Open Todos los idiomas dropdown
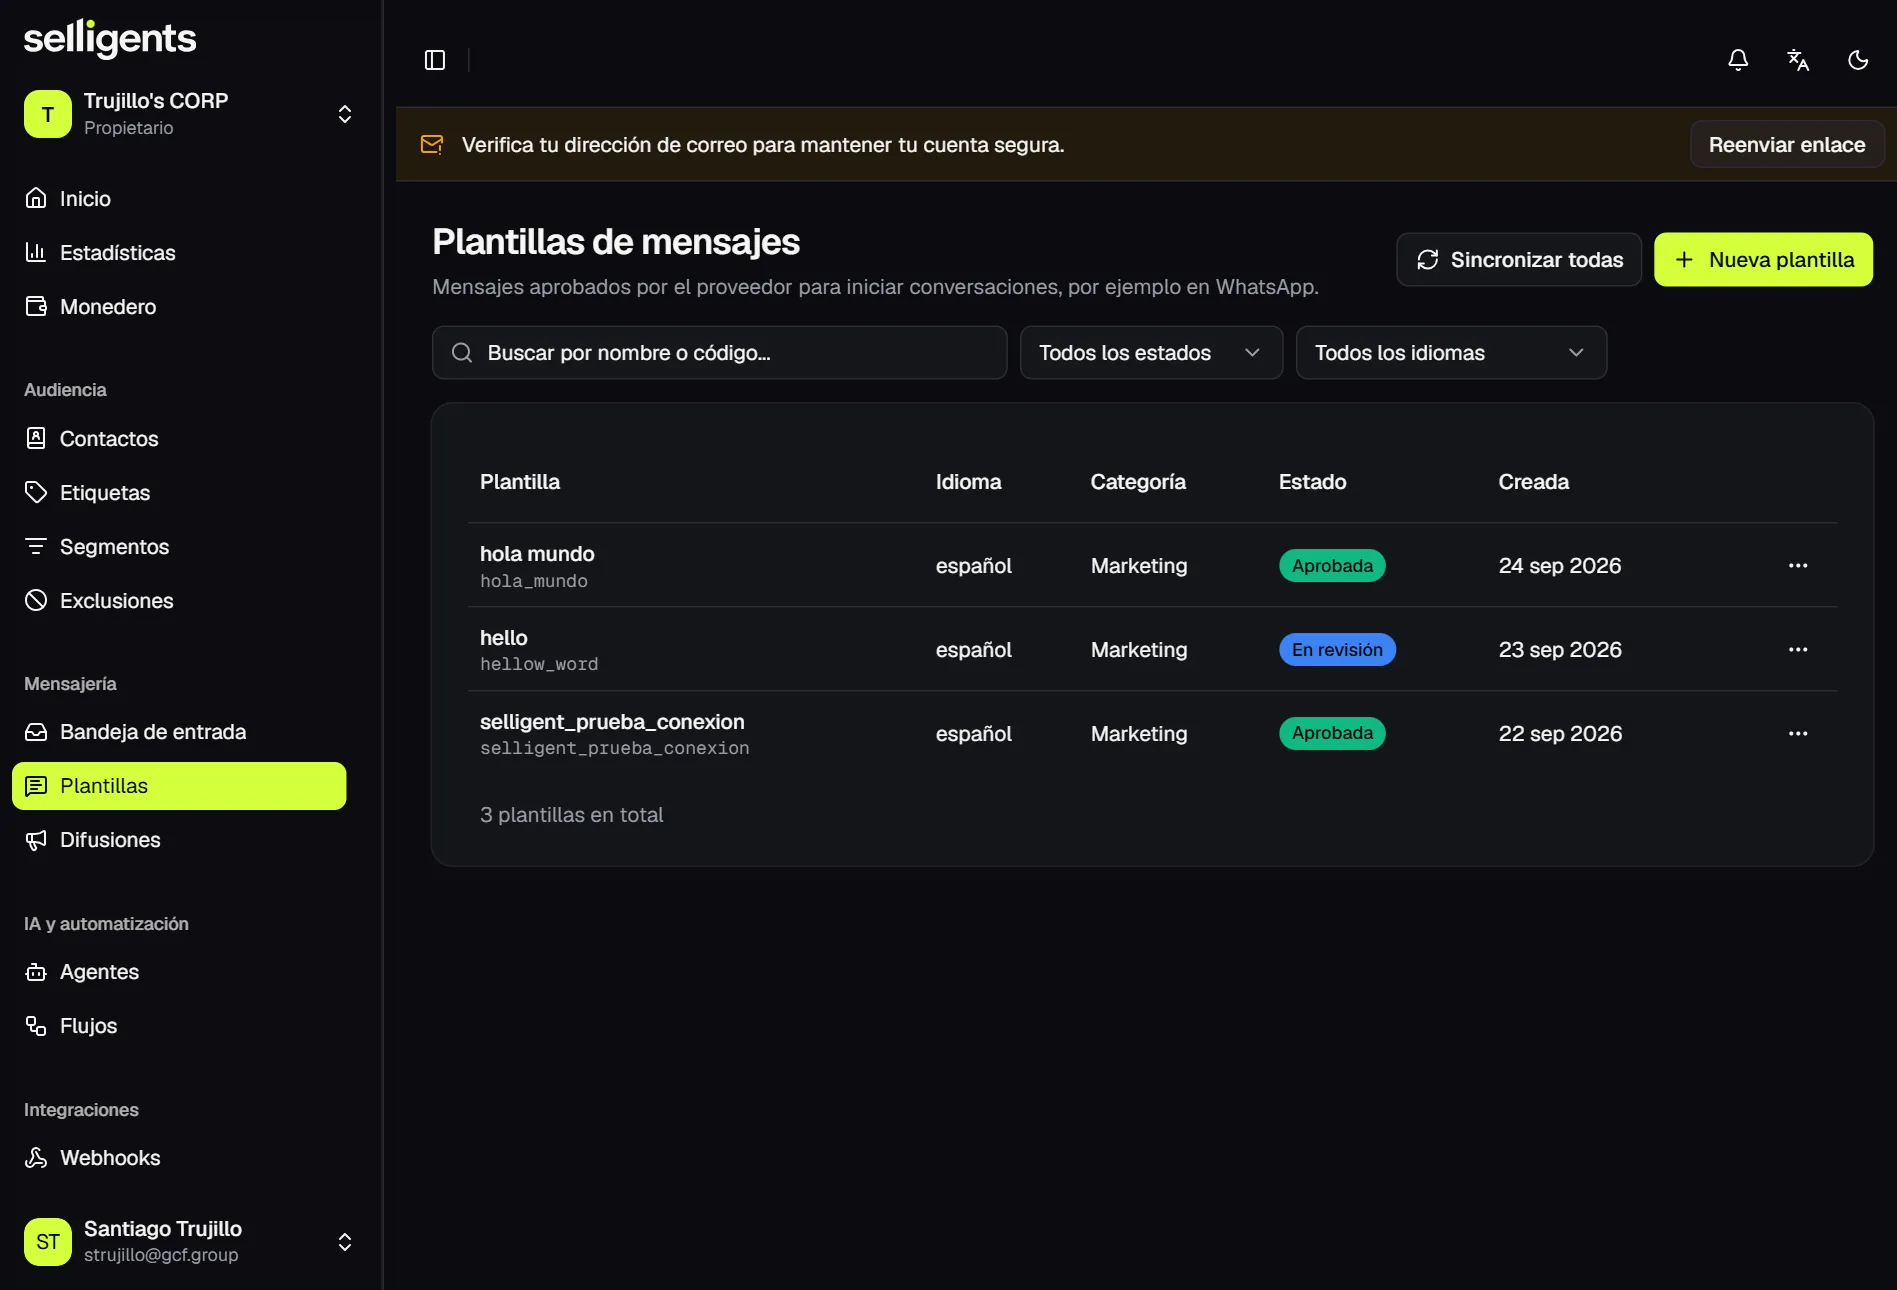Image resolution: width=1897 pixels, height=1290 pixels. [1451, 353]
